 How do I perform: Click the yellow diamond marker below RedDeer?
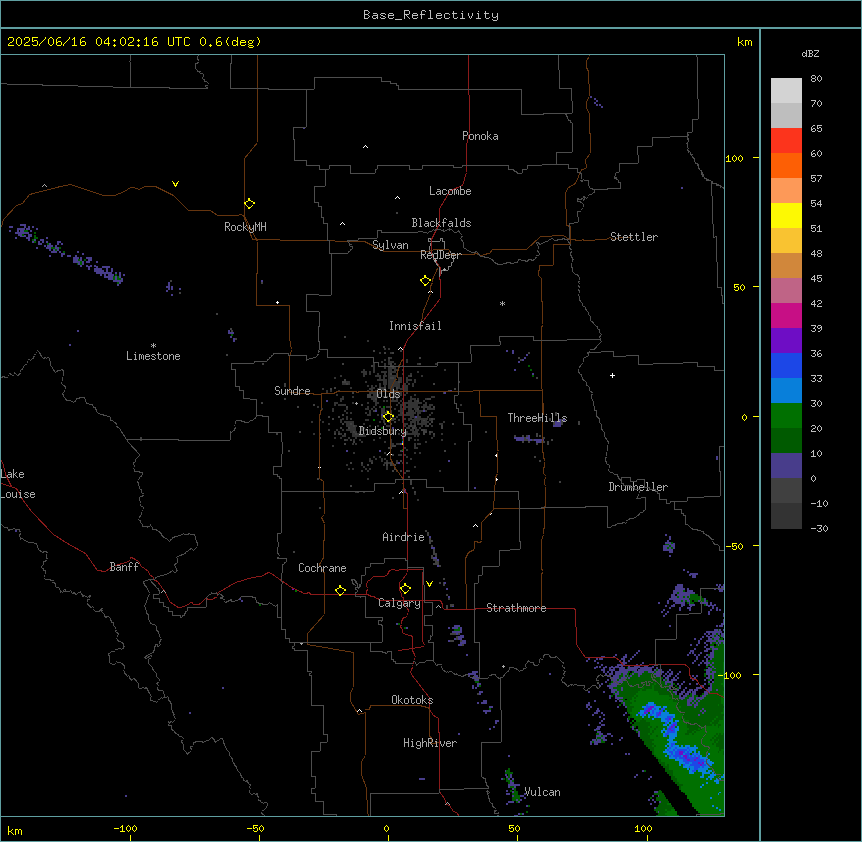click(x=425, y=280)
